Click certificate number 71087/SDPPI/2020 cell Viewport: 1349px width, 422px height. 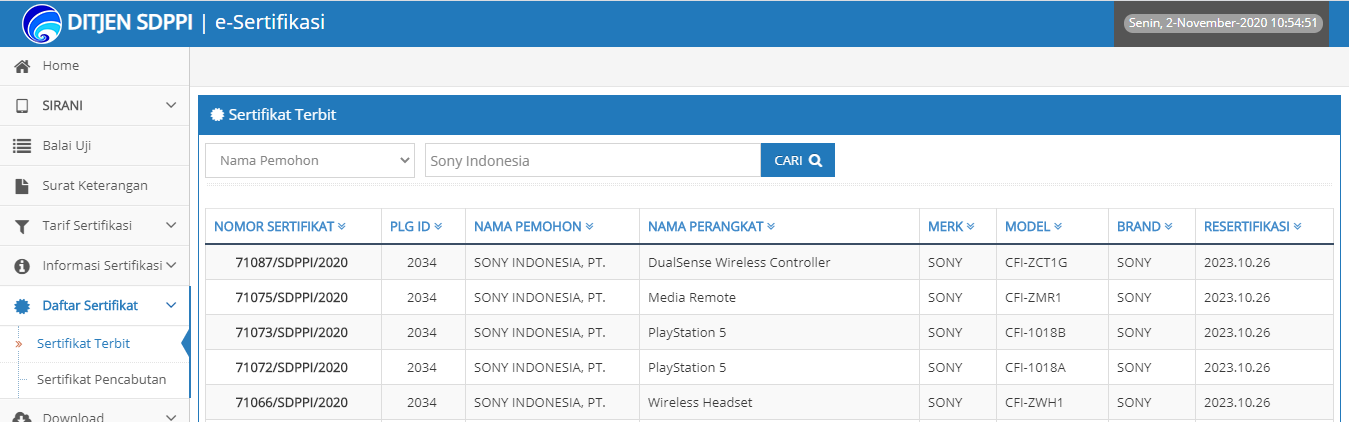(291, 263)
